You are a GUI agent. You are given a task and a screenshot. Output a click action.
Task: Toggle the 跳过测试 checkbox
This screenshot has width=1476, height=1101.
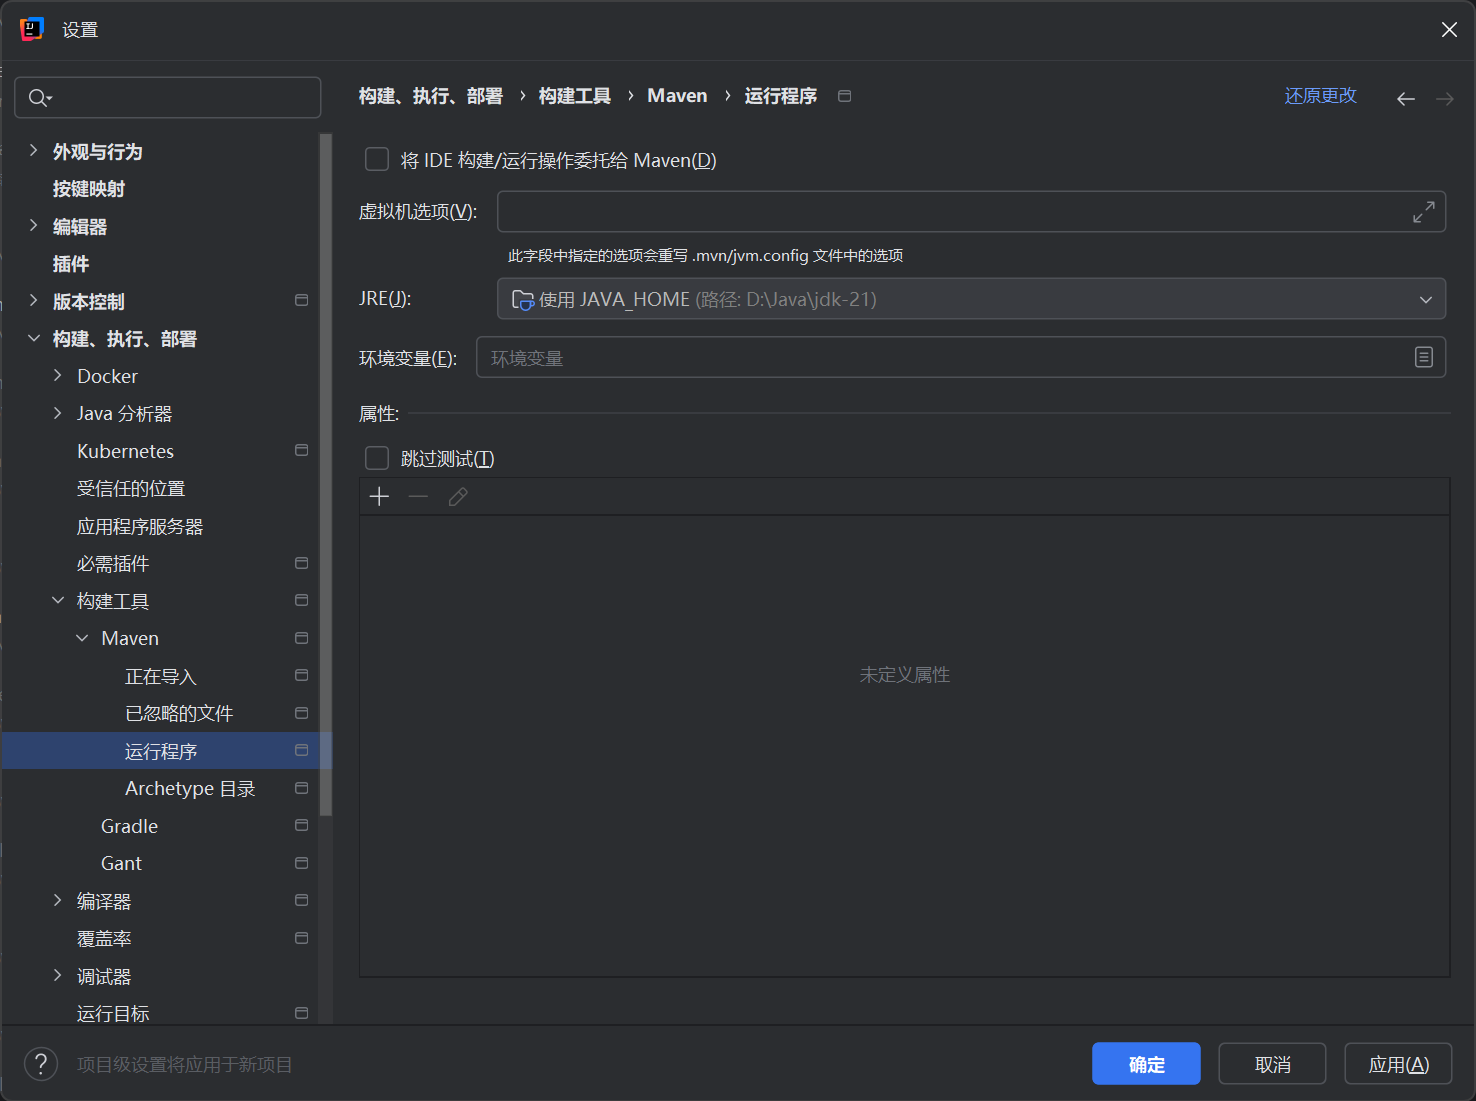[x=377, y=458]
